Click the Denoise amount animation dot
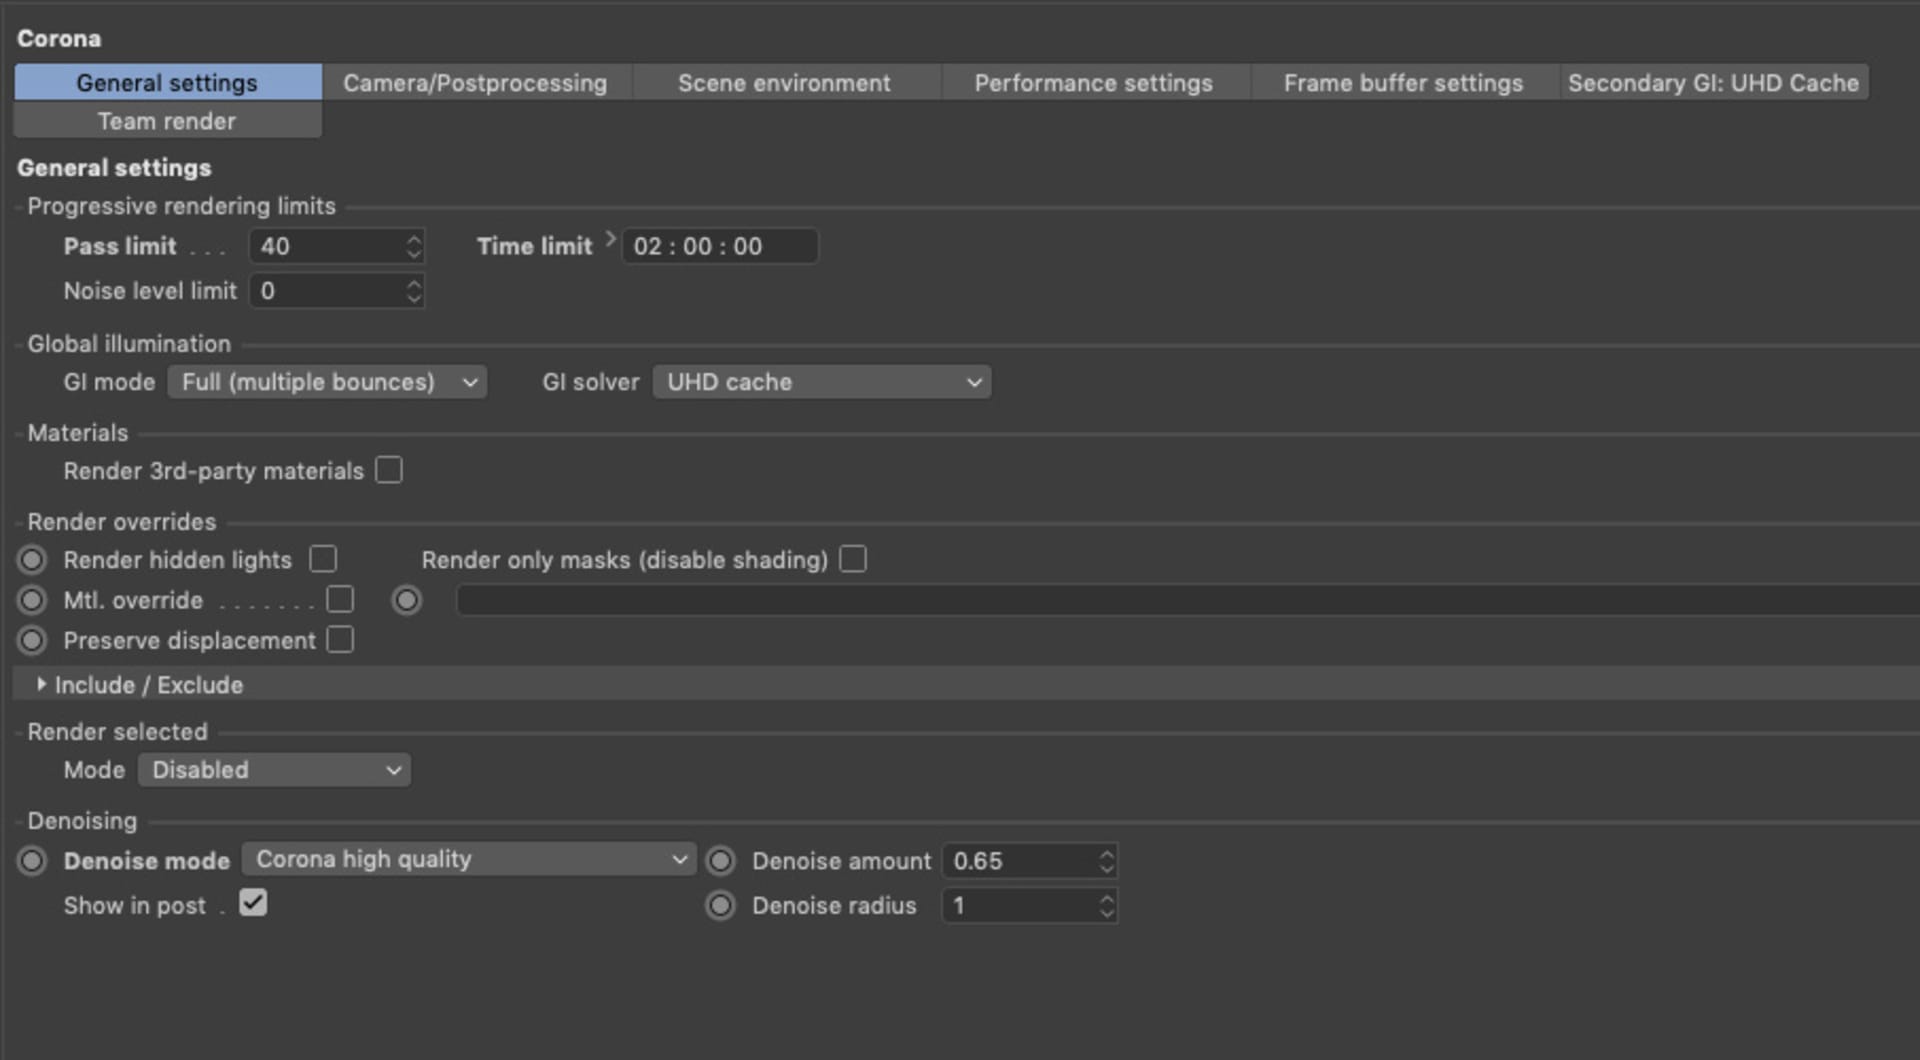This screenshot has width=1920, height=1060. tap(720, 861)
